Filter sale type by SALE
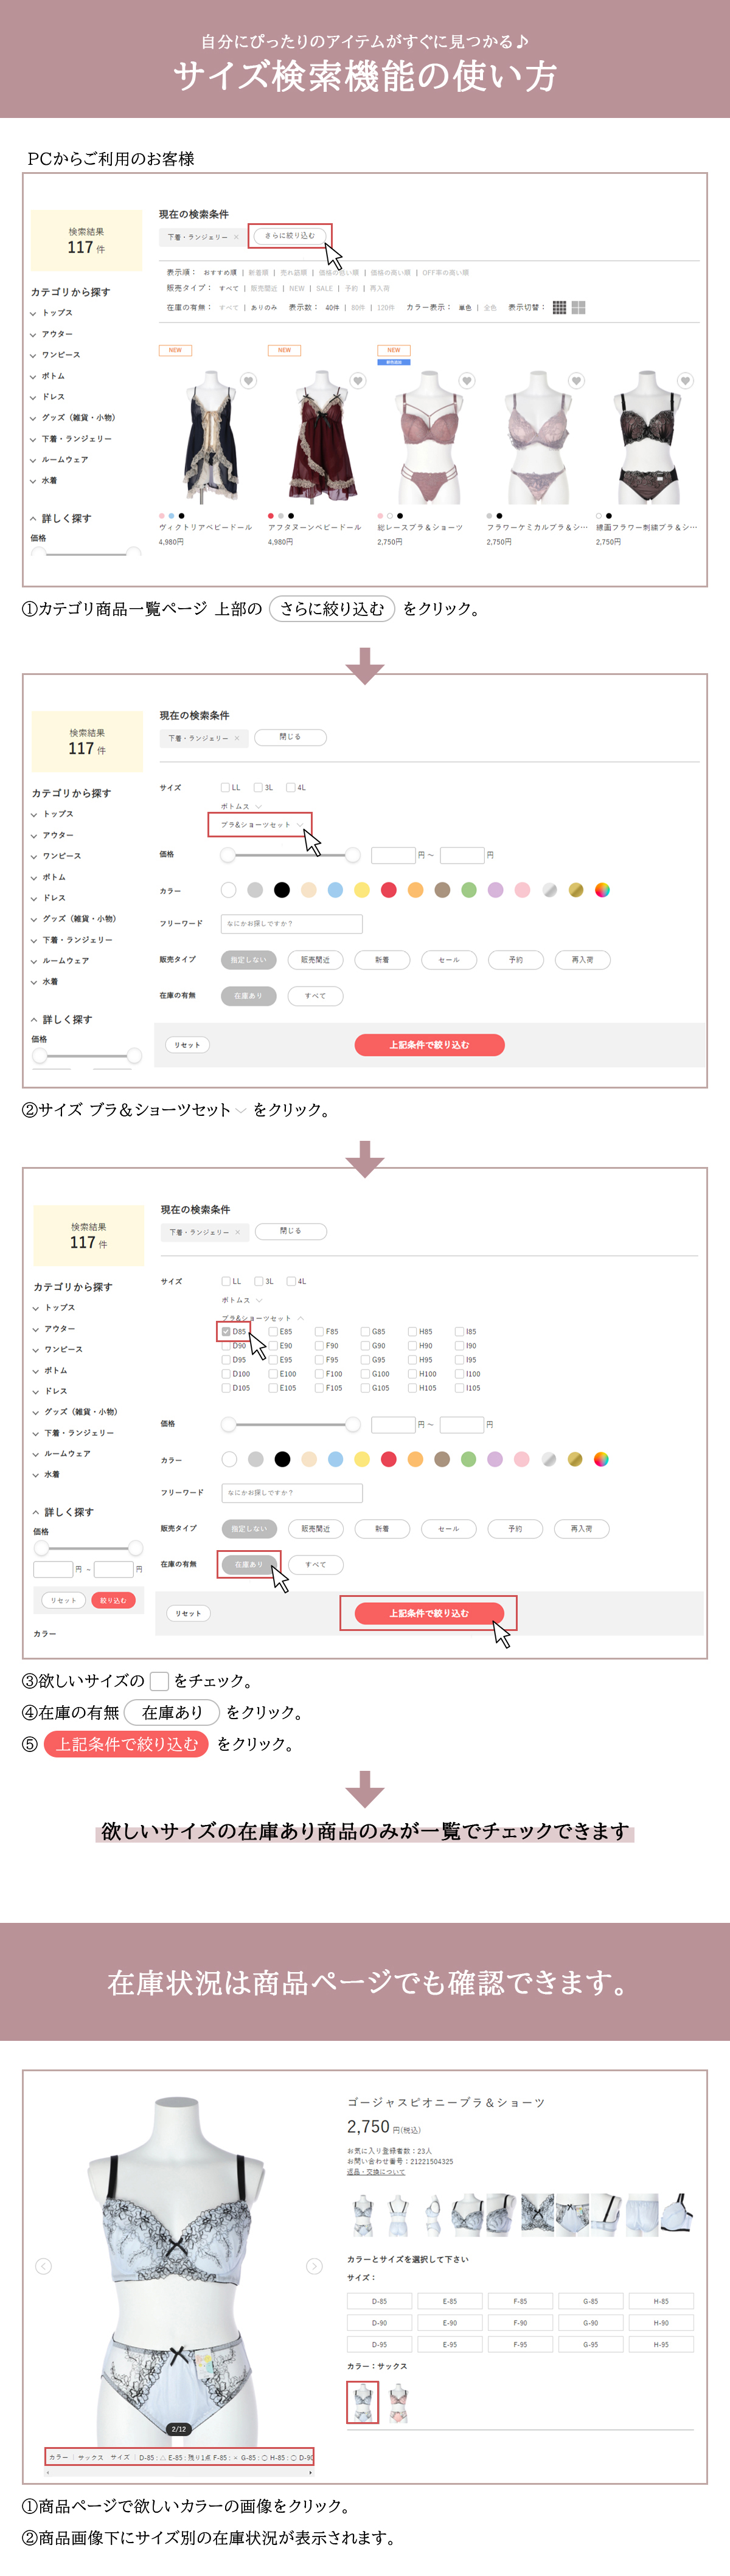 [x=324, y=288]
